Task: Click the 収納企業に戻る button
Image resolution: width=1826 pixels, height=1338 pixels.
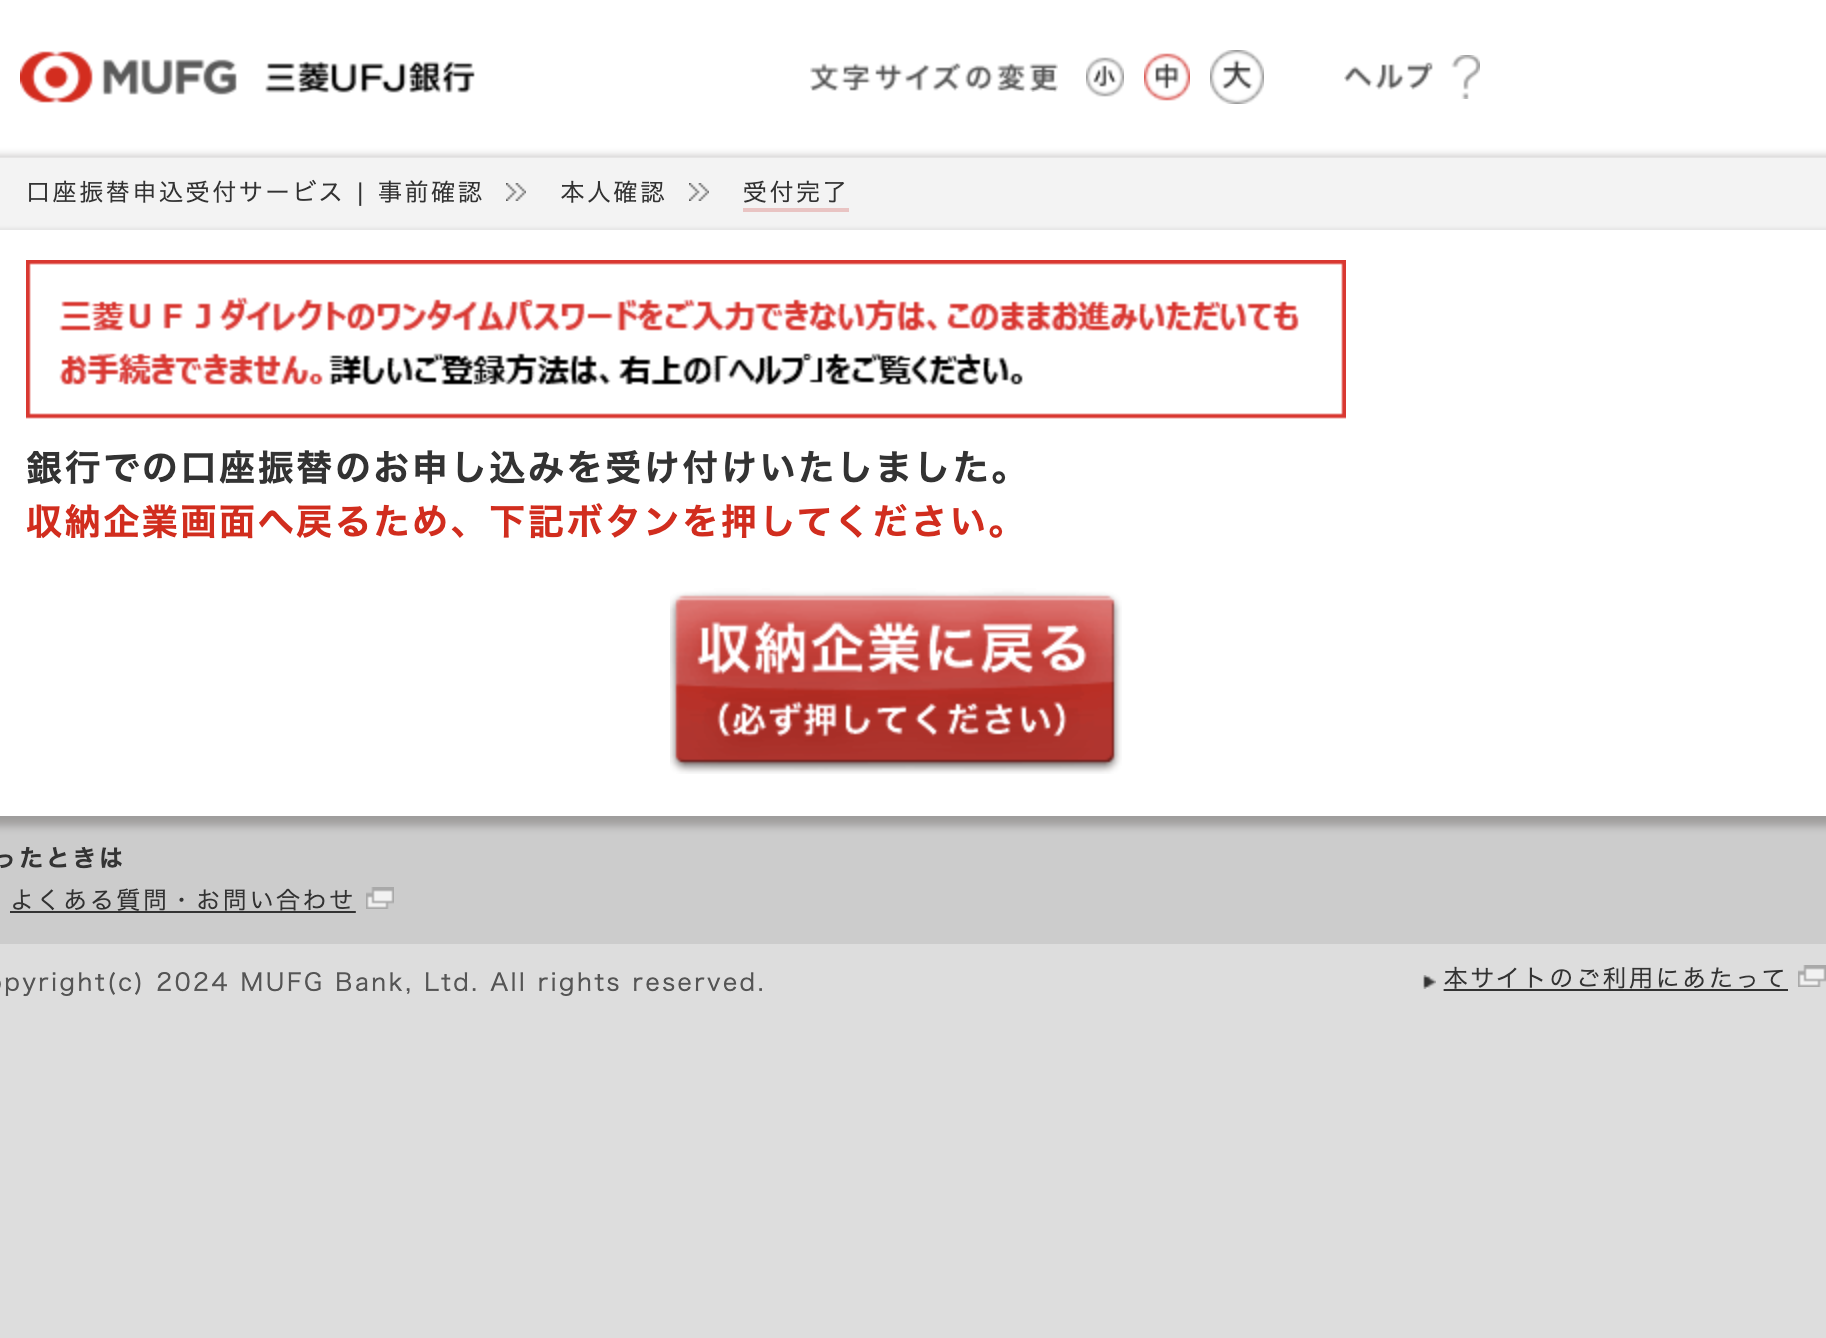Action: [x=894, y=680]
